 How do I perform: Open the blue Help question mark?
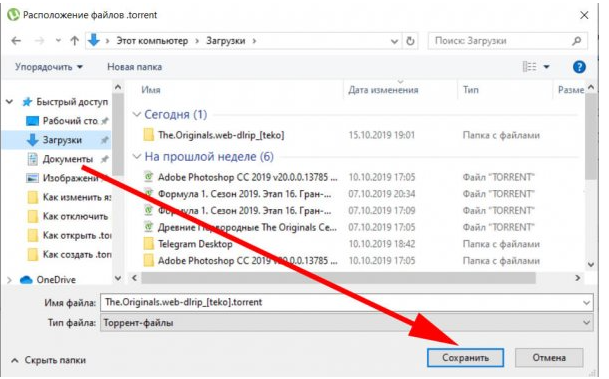tap(579, 67)
